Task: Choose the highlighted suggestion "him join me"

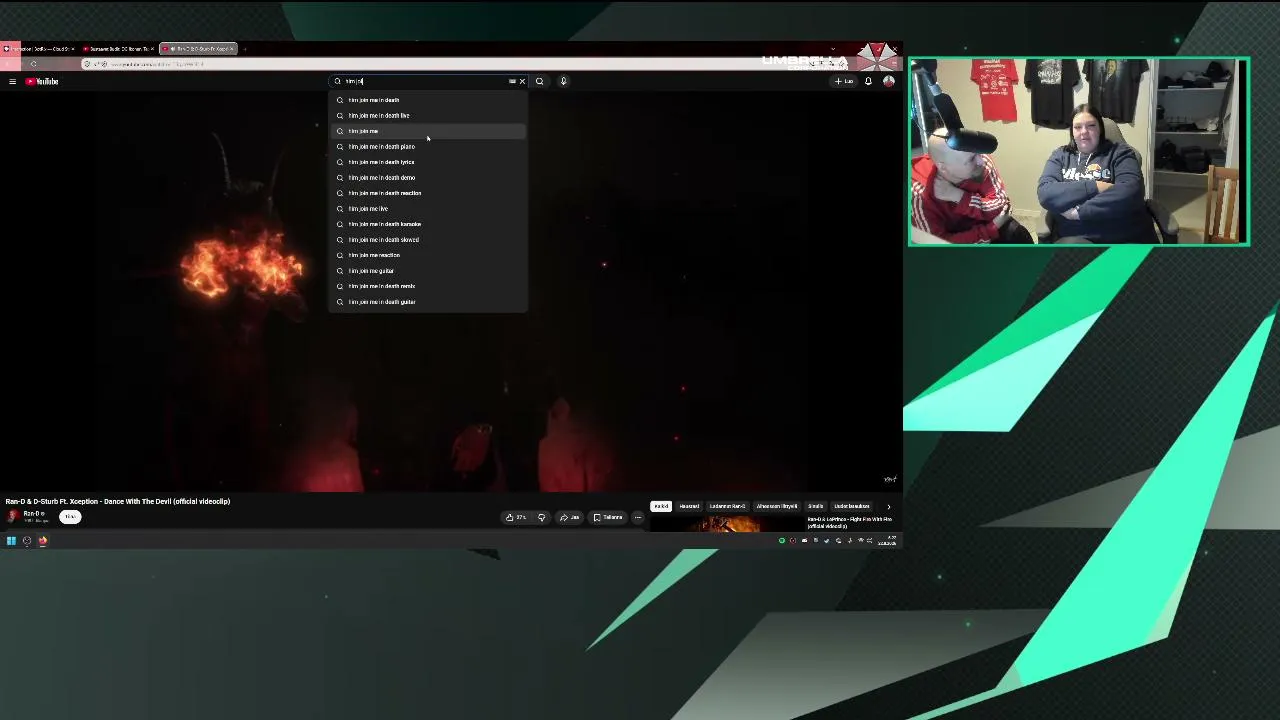Action: (x=428, y=131)
